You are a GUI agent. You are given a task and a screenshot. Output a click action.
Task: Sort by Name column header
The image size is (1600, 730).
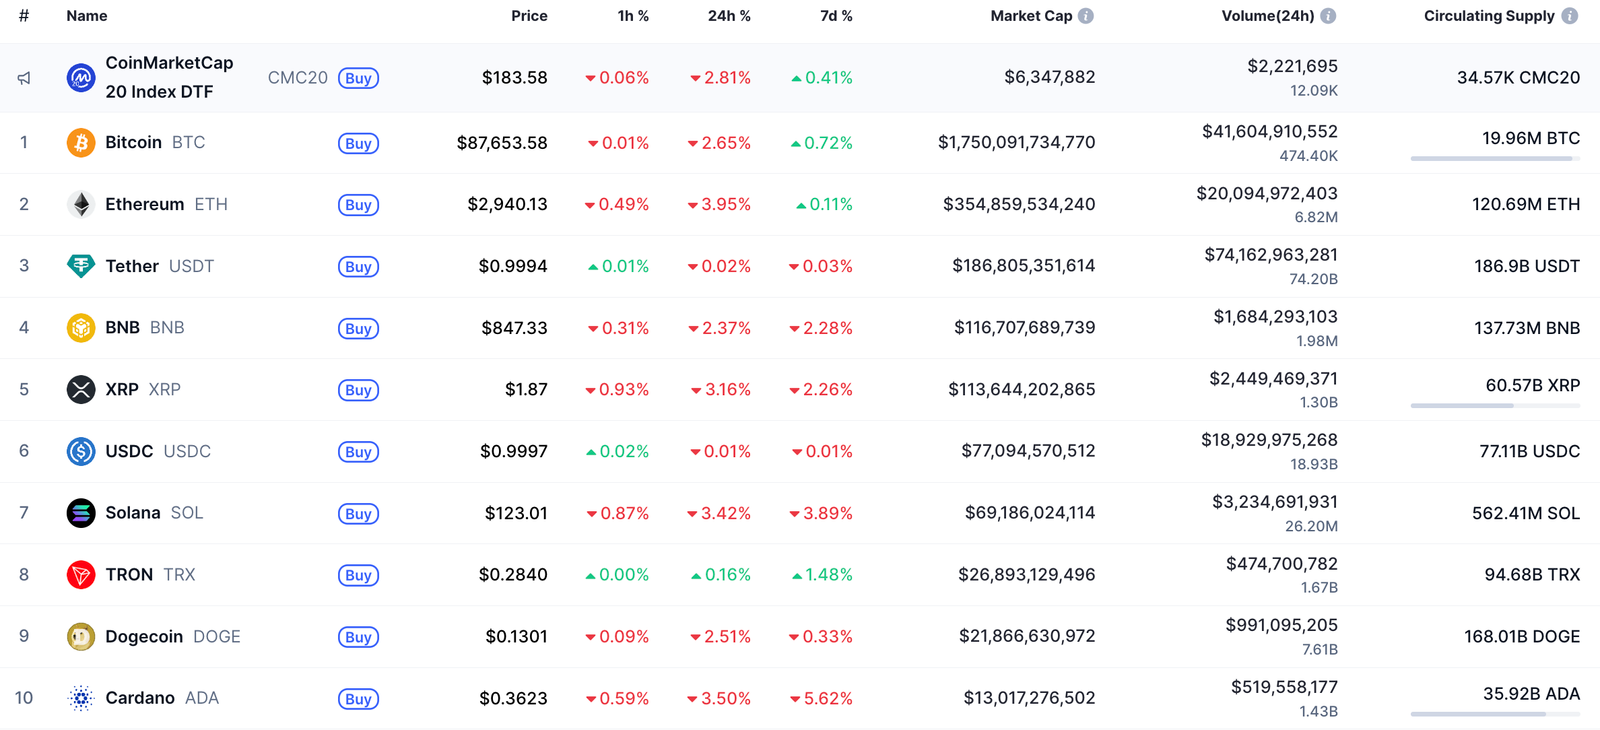pos(87,16)
